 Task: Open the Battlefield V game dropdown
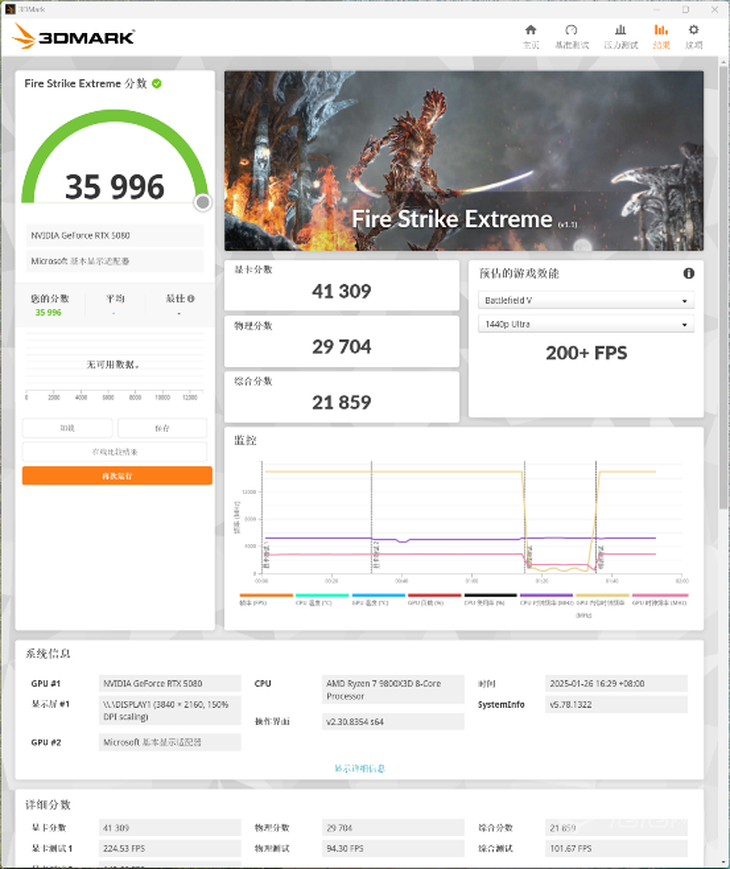click(x=586, y=300)
